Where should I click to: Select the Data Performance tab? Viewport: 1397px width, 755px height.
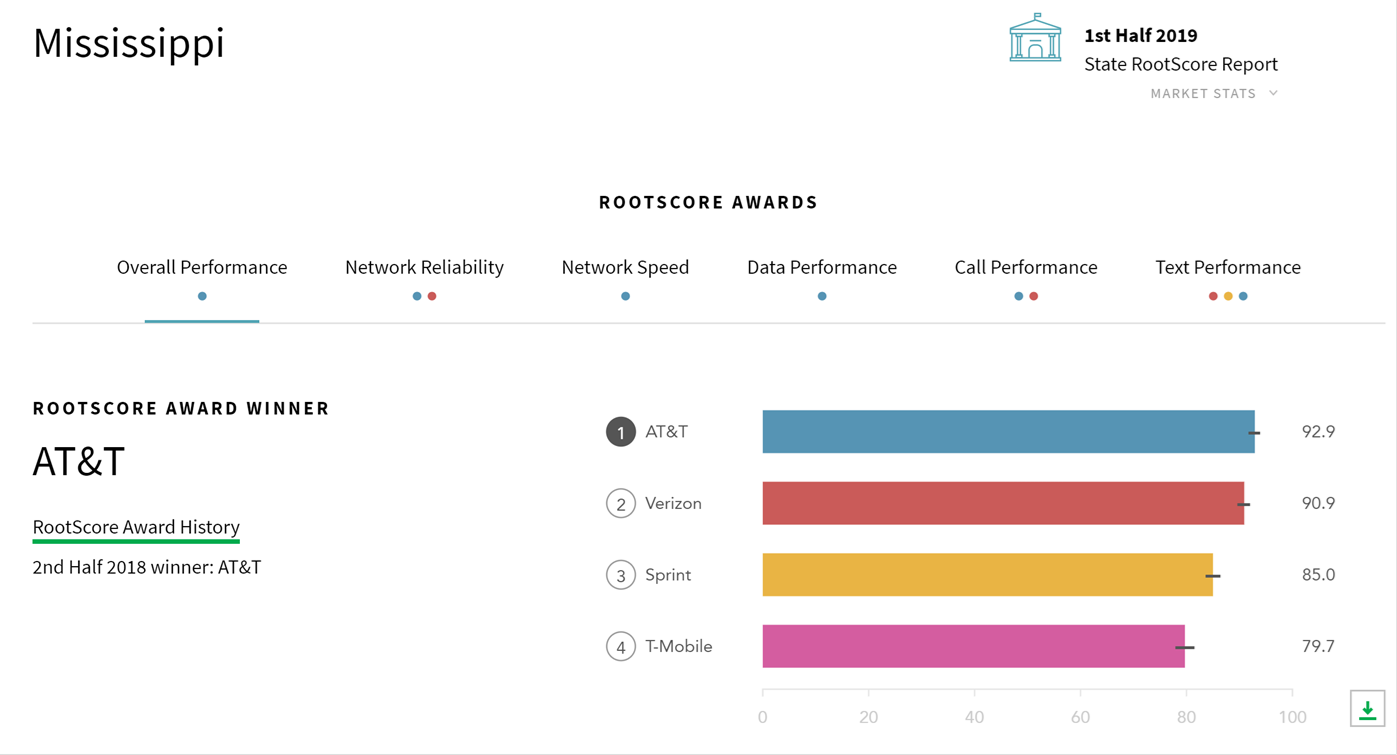[821, 268]
